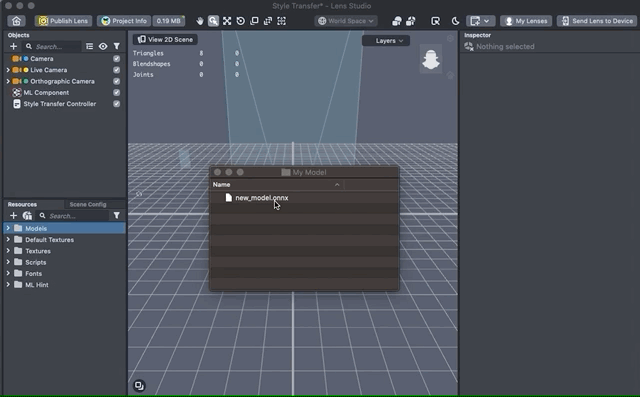Add a new object in Objects panel
The height and width of the screenshot is (397, 640).
point(13,47)
